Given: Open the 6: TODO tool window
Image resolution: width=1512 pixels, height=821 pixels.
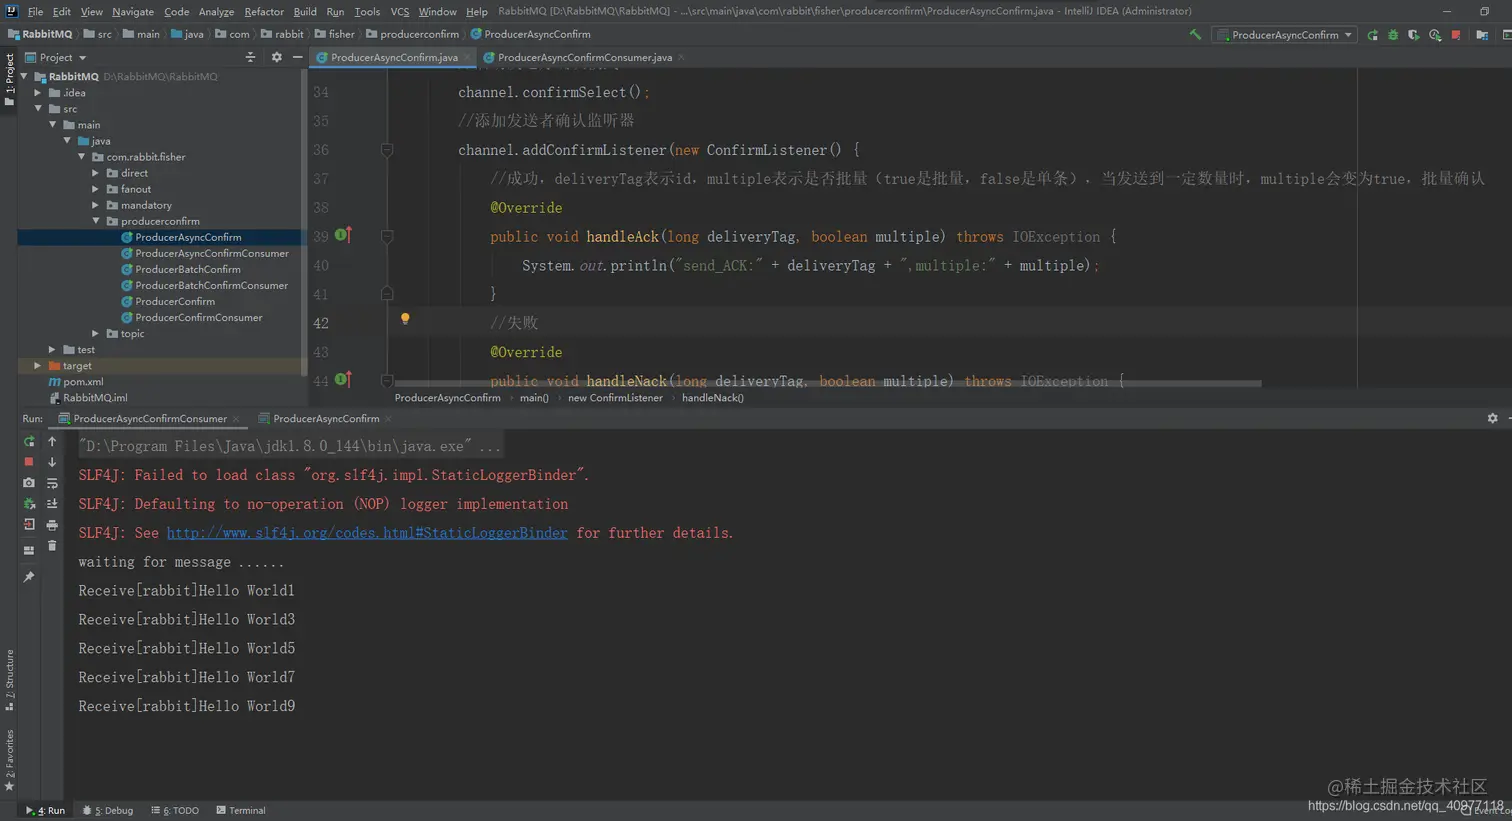Looking at the screenshot, I should pos(175,810).
